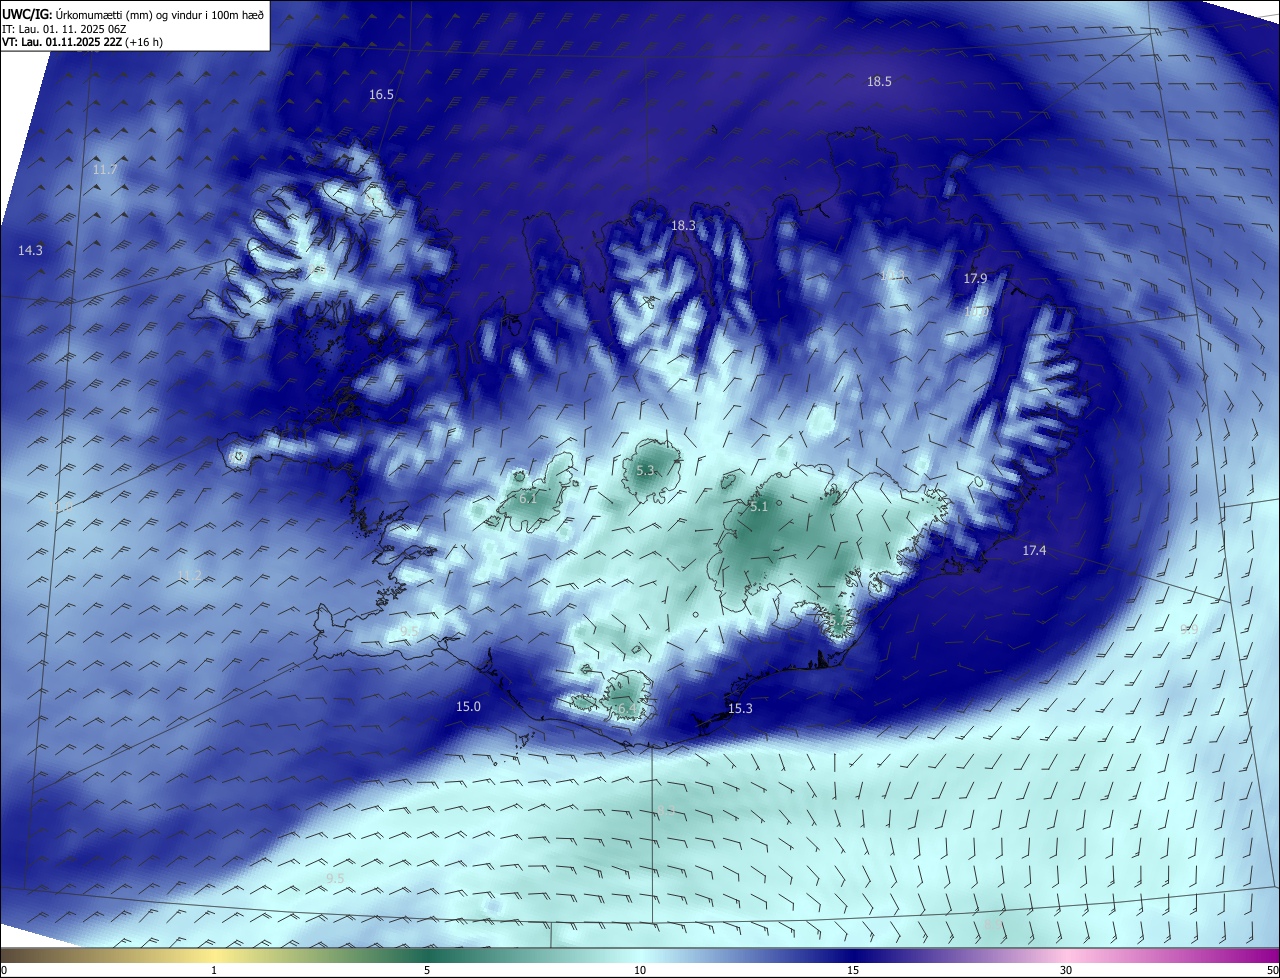Click the 6.4 value label on the glacier
Image resolution: width=1280 pixels, height=978 pixels.
coord(626,709)
